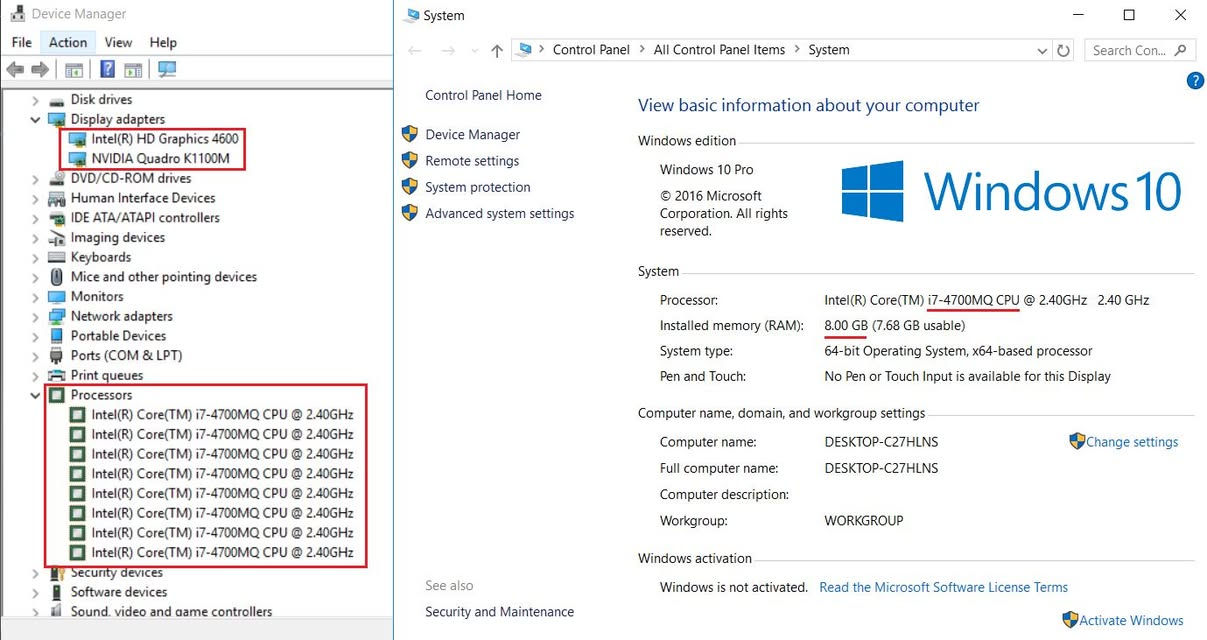Refresh the System window address bar

(x=1063, y=50)
